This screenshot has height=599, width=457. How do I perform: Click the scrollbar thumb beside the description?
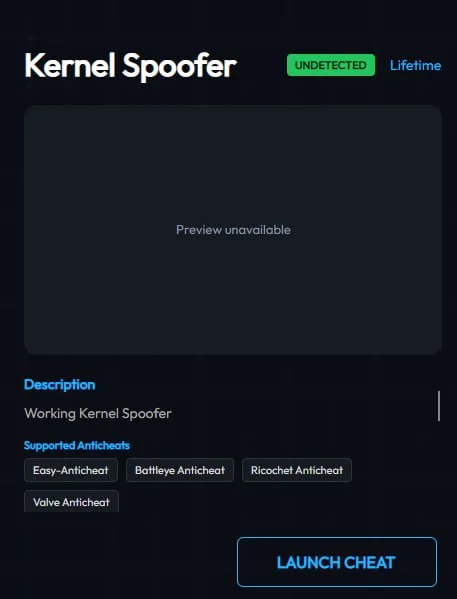pyautogui.click(x=439, y=406)
